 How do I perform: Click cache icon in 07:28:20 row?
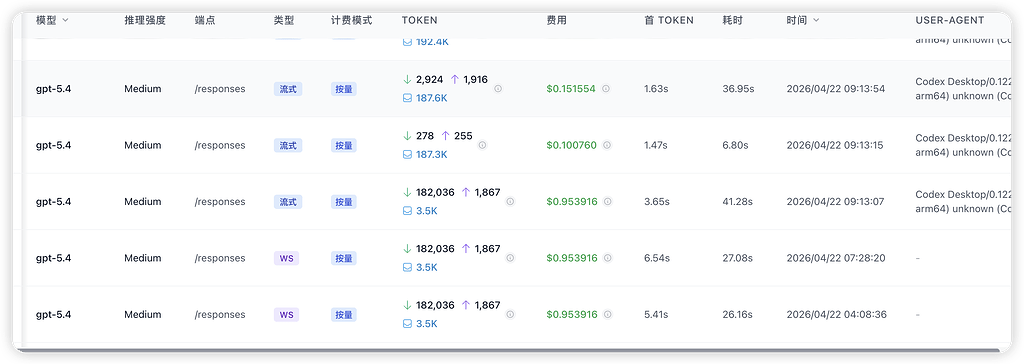pyautogui.click(x=408, y=267)
